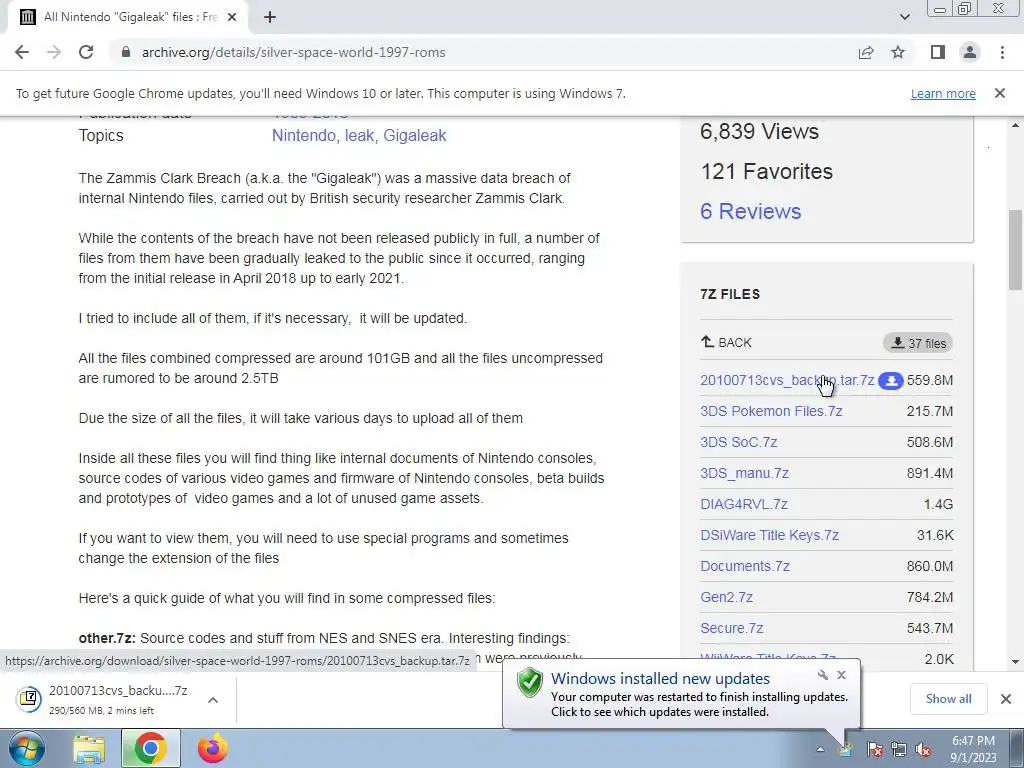Open Chrome's three-dot menu
The width and height of the screenshot is (1024, 768).
(x=1002, y=52)
